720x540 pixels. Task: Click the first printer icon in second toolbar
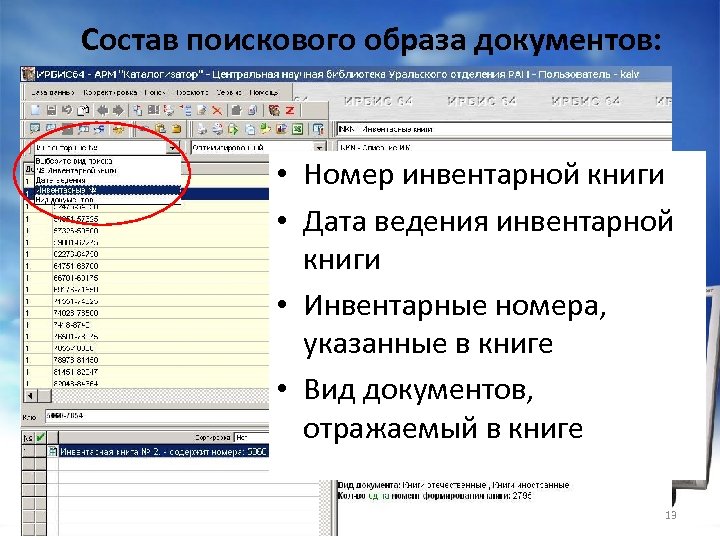(x=202, y=129)
